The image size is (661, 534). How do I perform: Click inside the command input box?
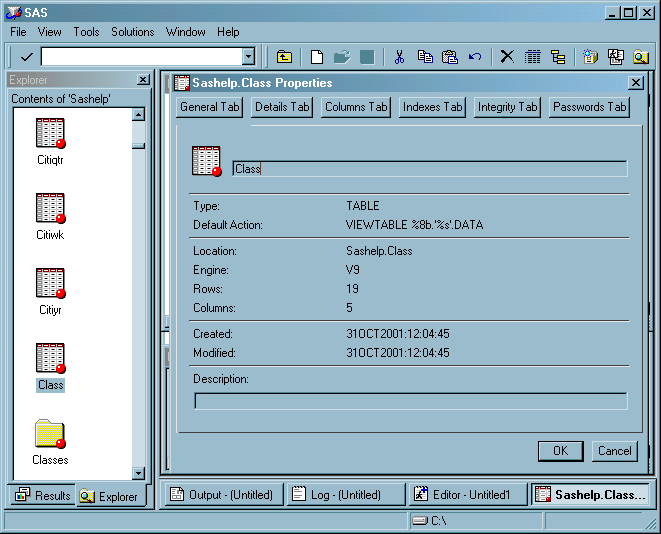tap(142, 56)
